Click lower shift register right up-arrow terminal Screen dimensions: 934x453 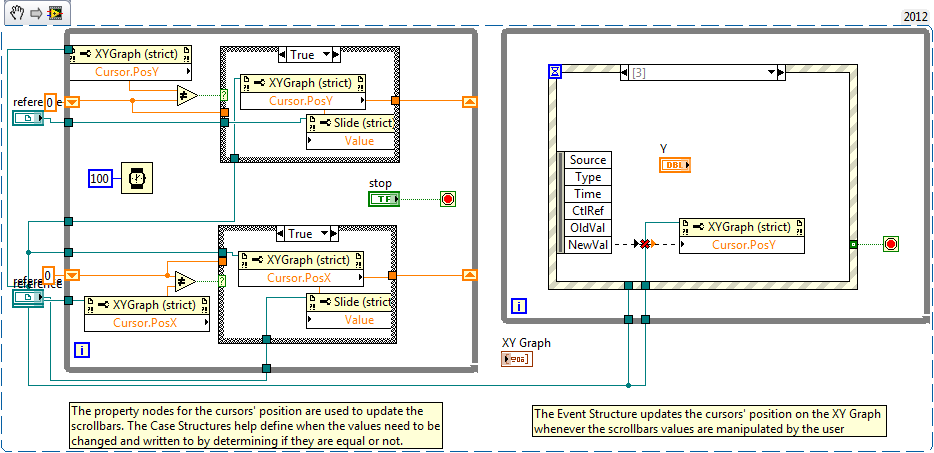click(469, 275)
